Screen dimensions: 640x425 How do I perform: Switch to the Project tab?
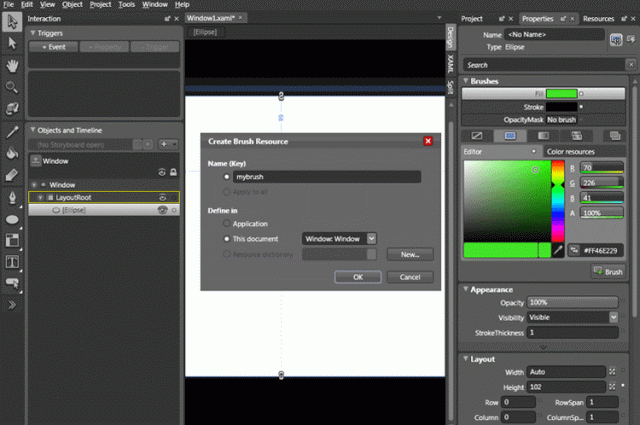coord(472,19)
